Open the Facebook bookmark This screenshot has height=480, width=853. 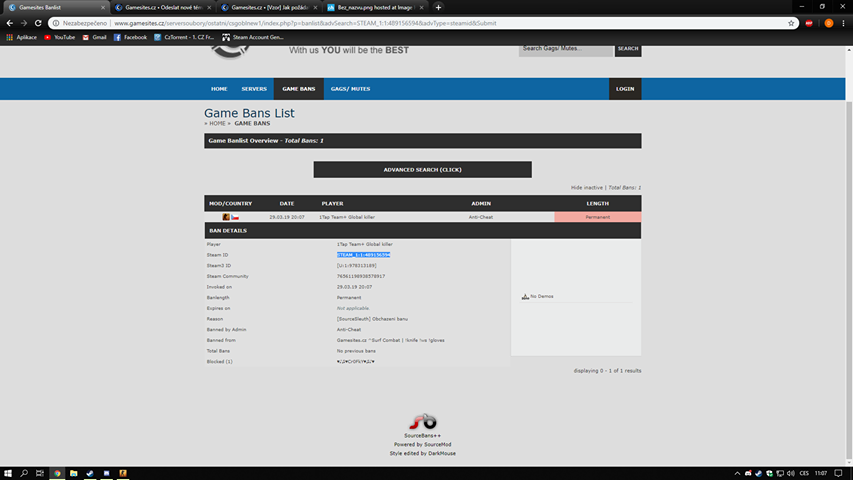point(130,38)
